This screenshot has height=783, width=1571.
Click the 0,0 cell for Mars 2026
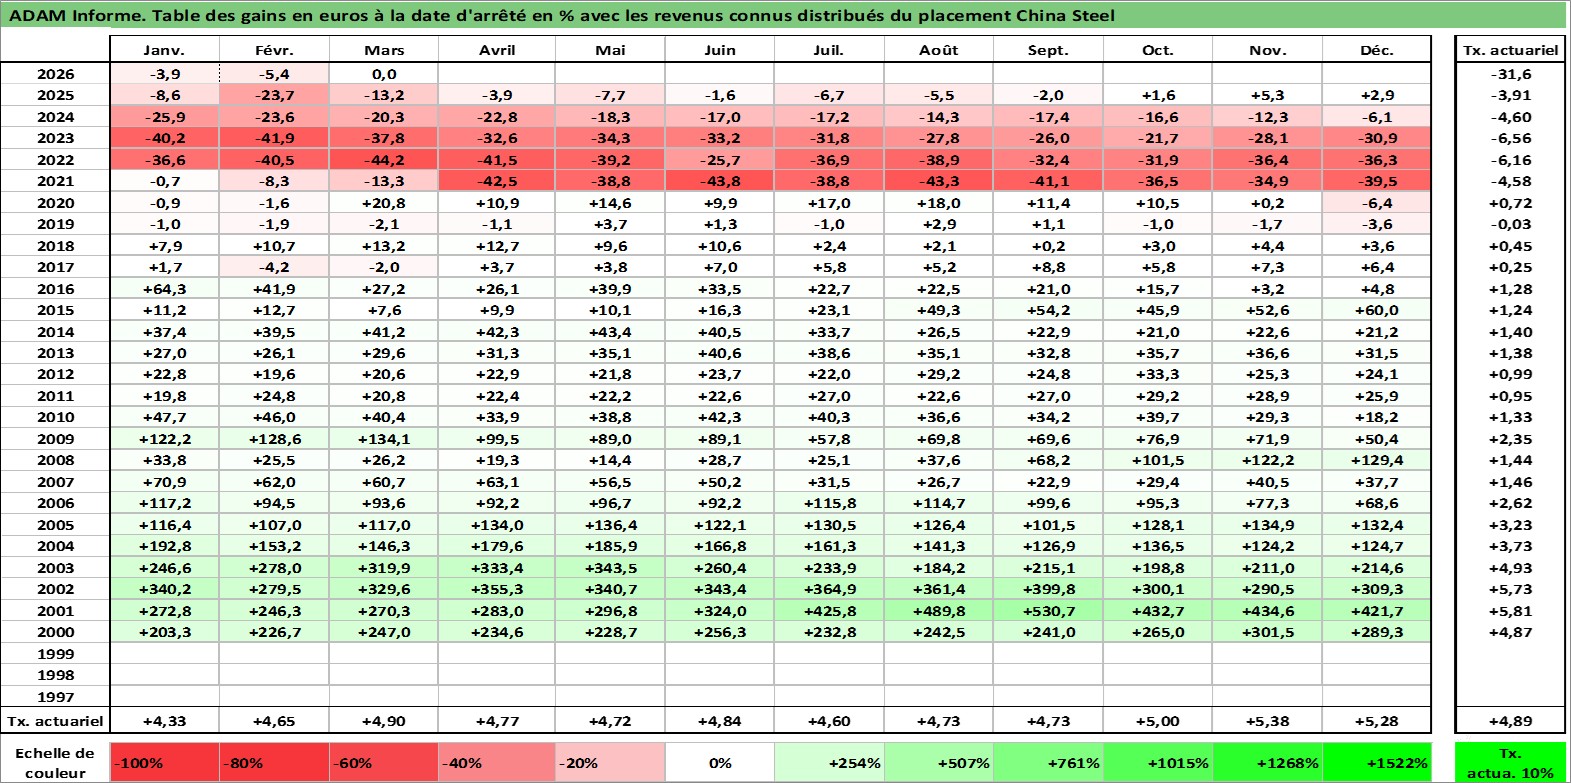point(384,74)
